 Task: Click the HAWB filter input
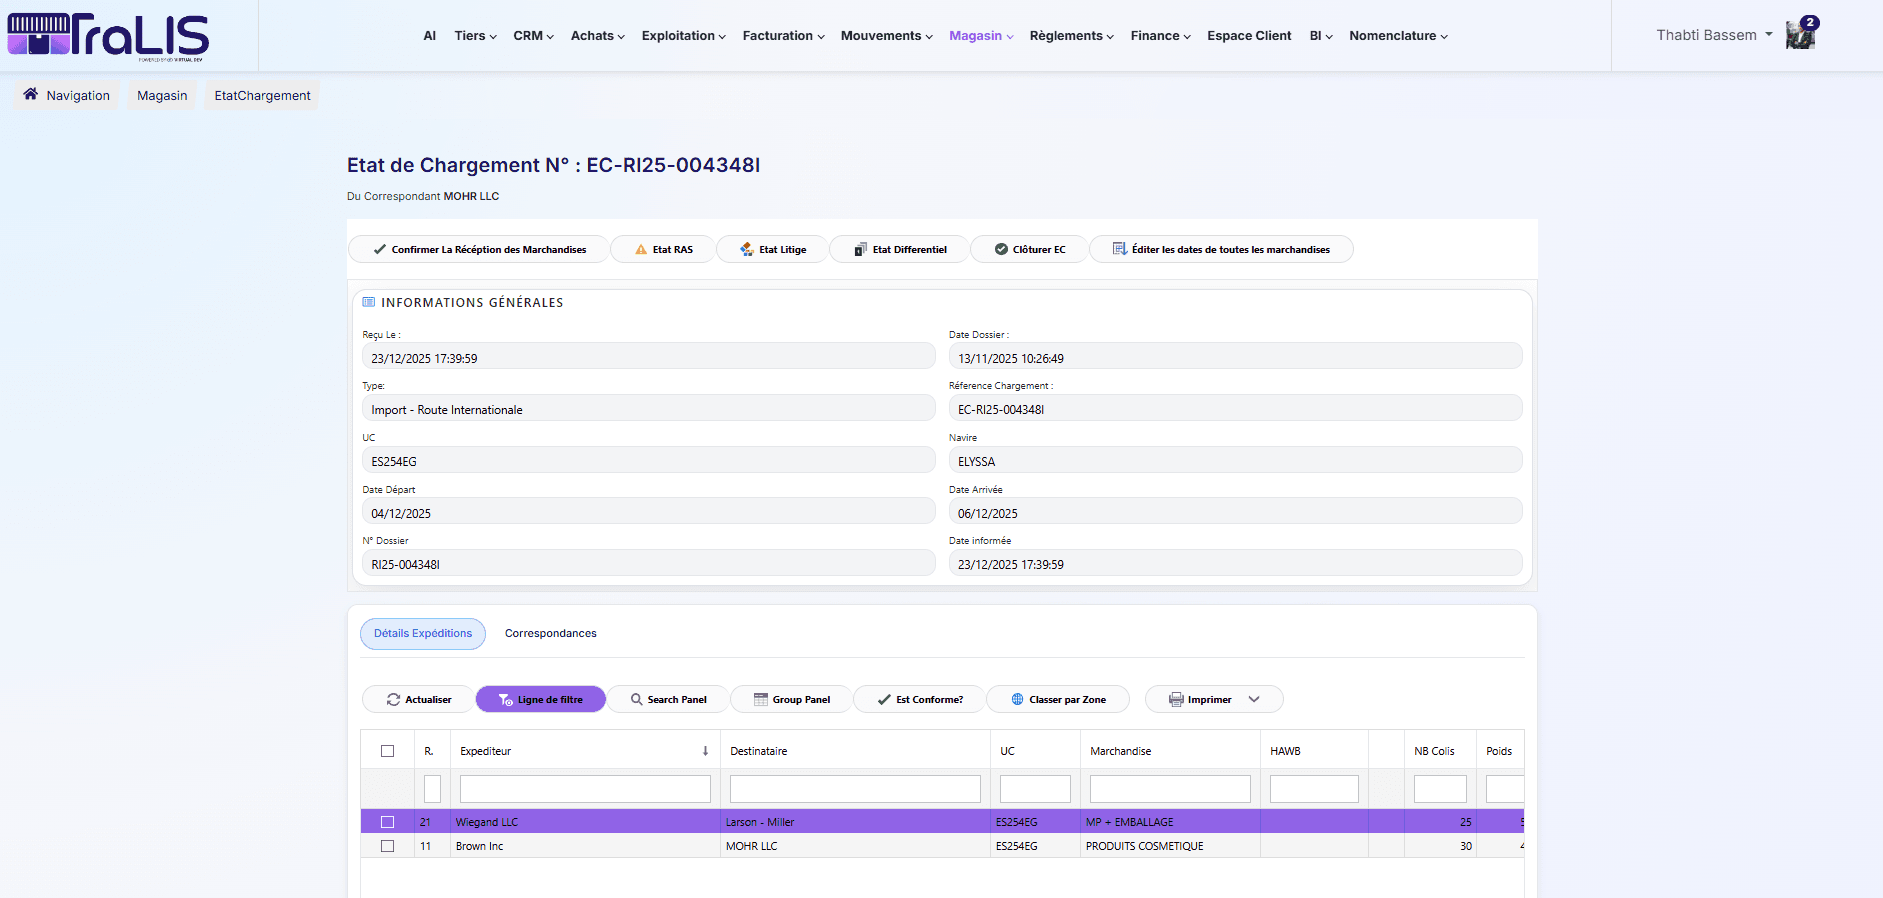pyautogui.click(x=1314, y=789)
